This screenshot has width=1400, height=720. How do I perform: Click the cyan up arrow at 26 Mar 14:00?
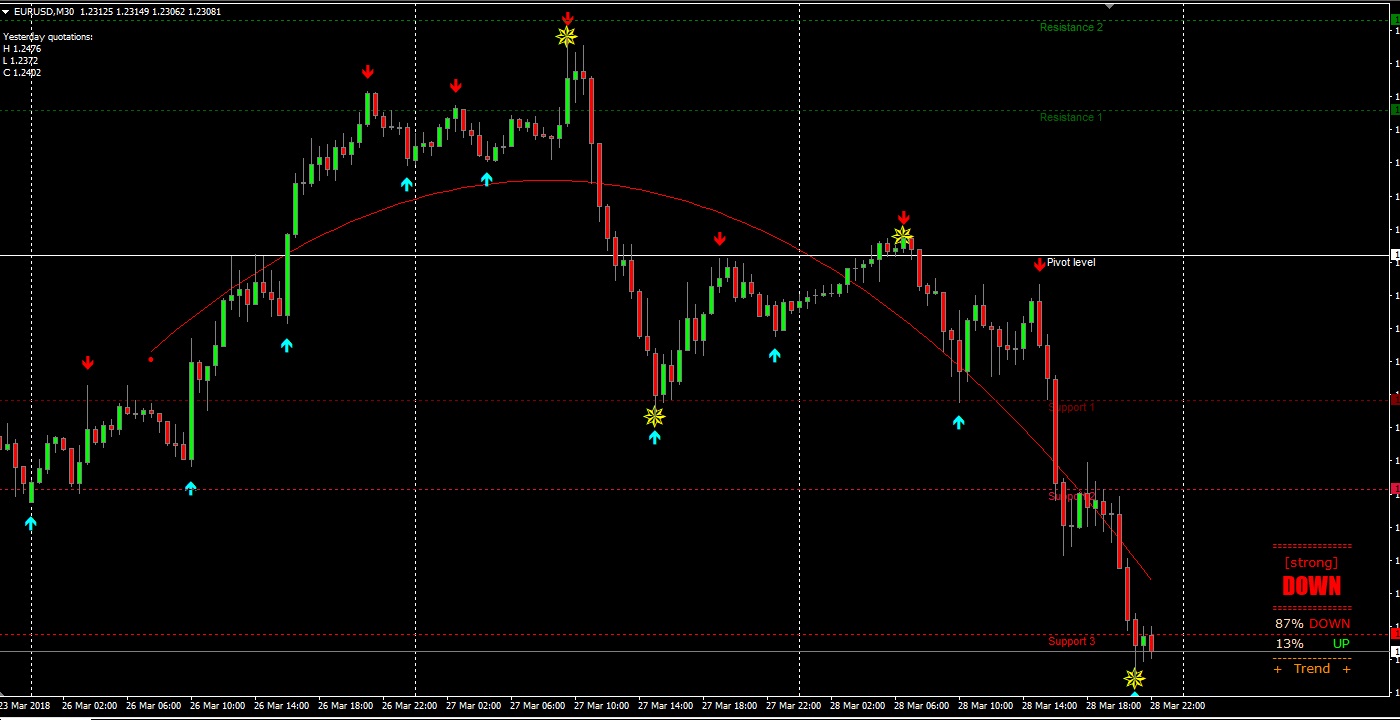point(287,345)
